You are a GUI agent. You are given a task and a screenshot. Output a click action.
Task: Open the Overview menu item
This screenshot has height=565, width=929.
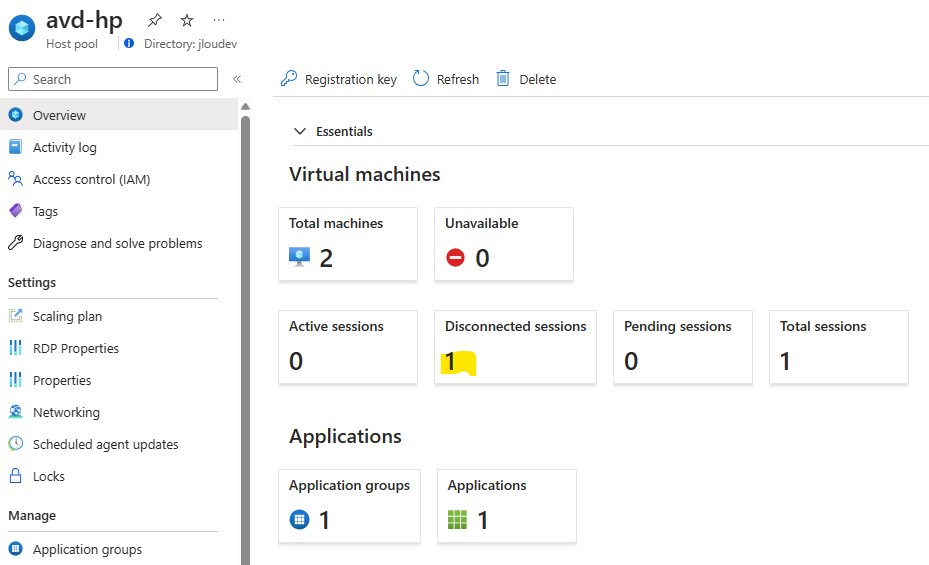coord(119,114)
